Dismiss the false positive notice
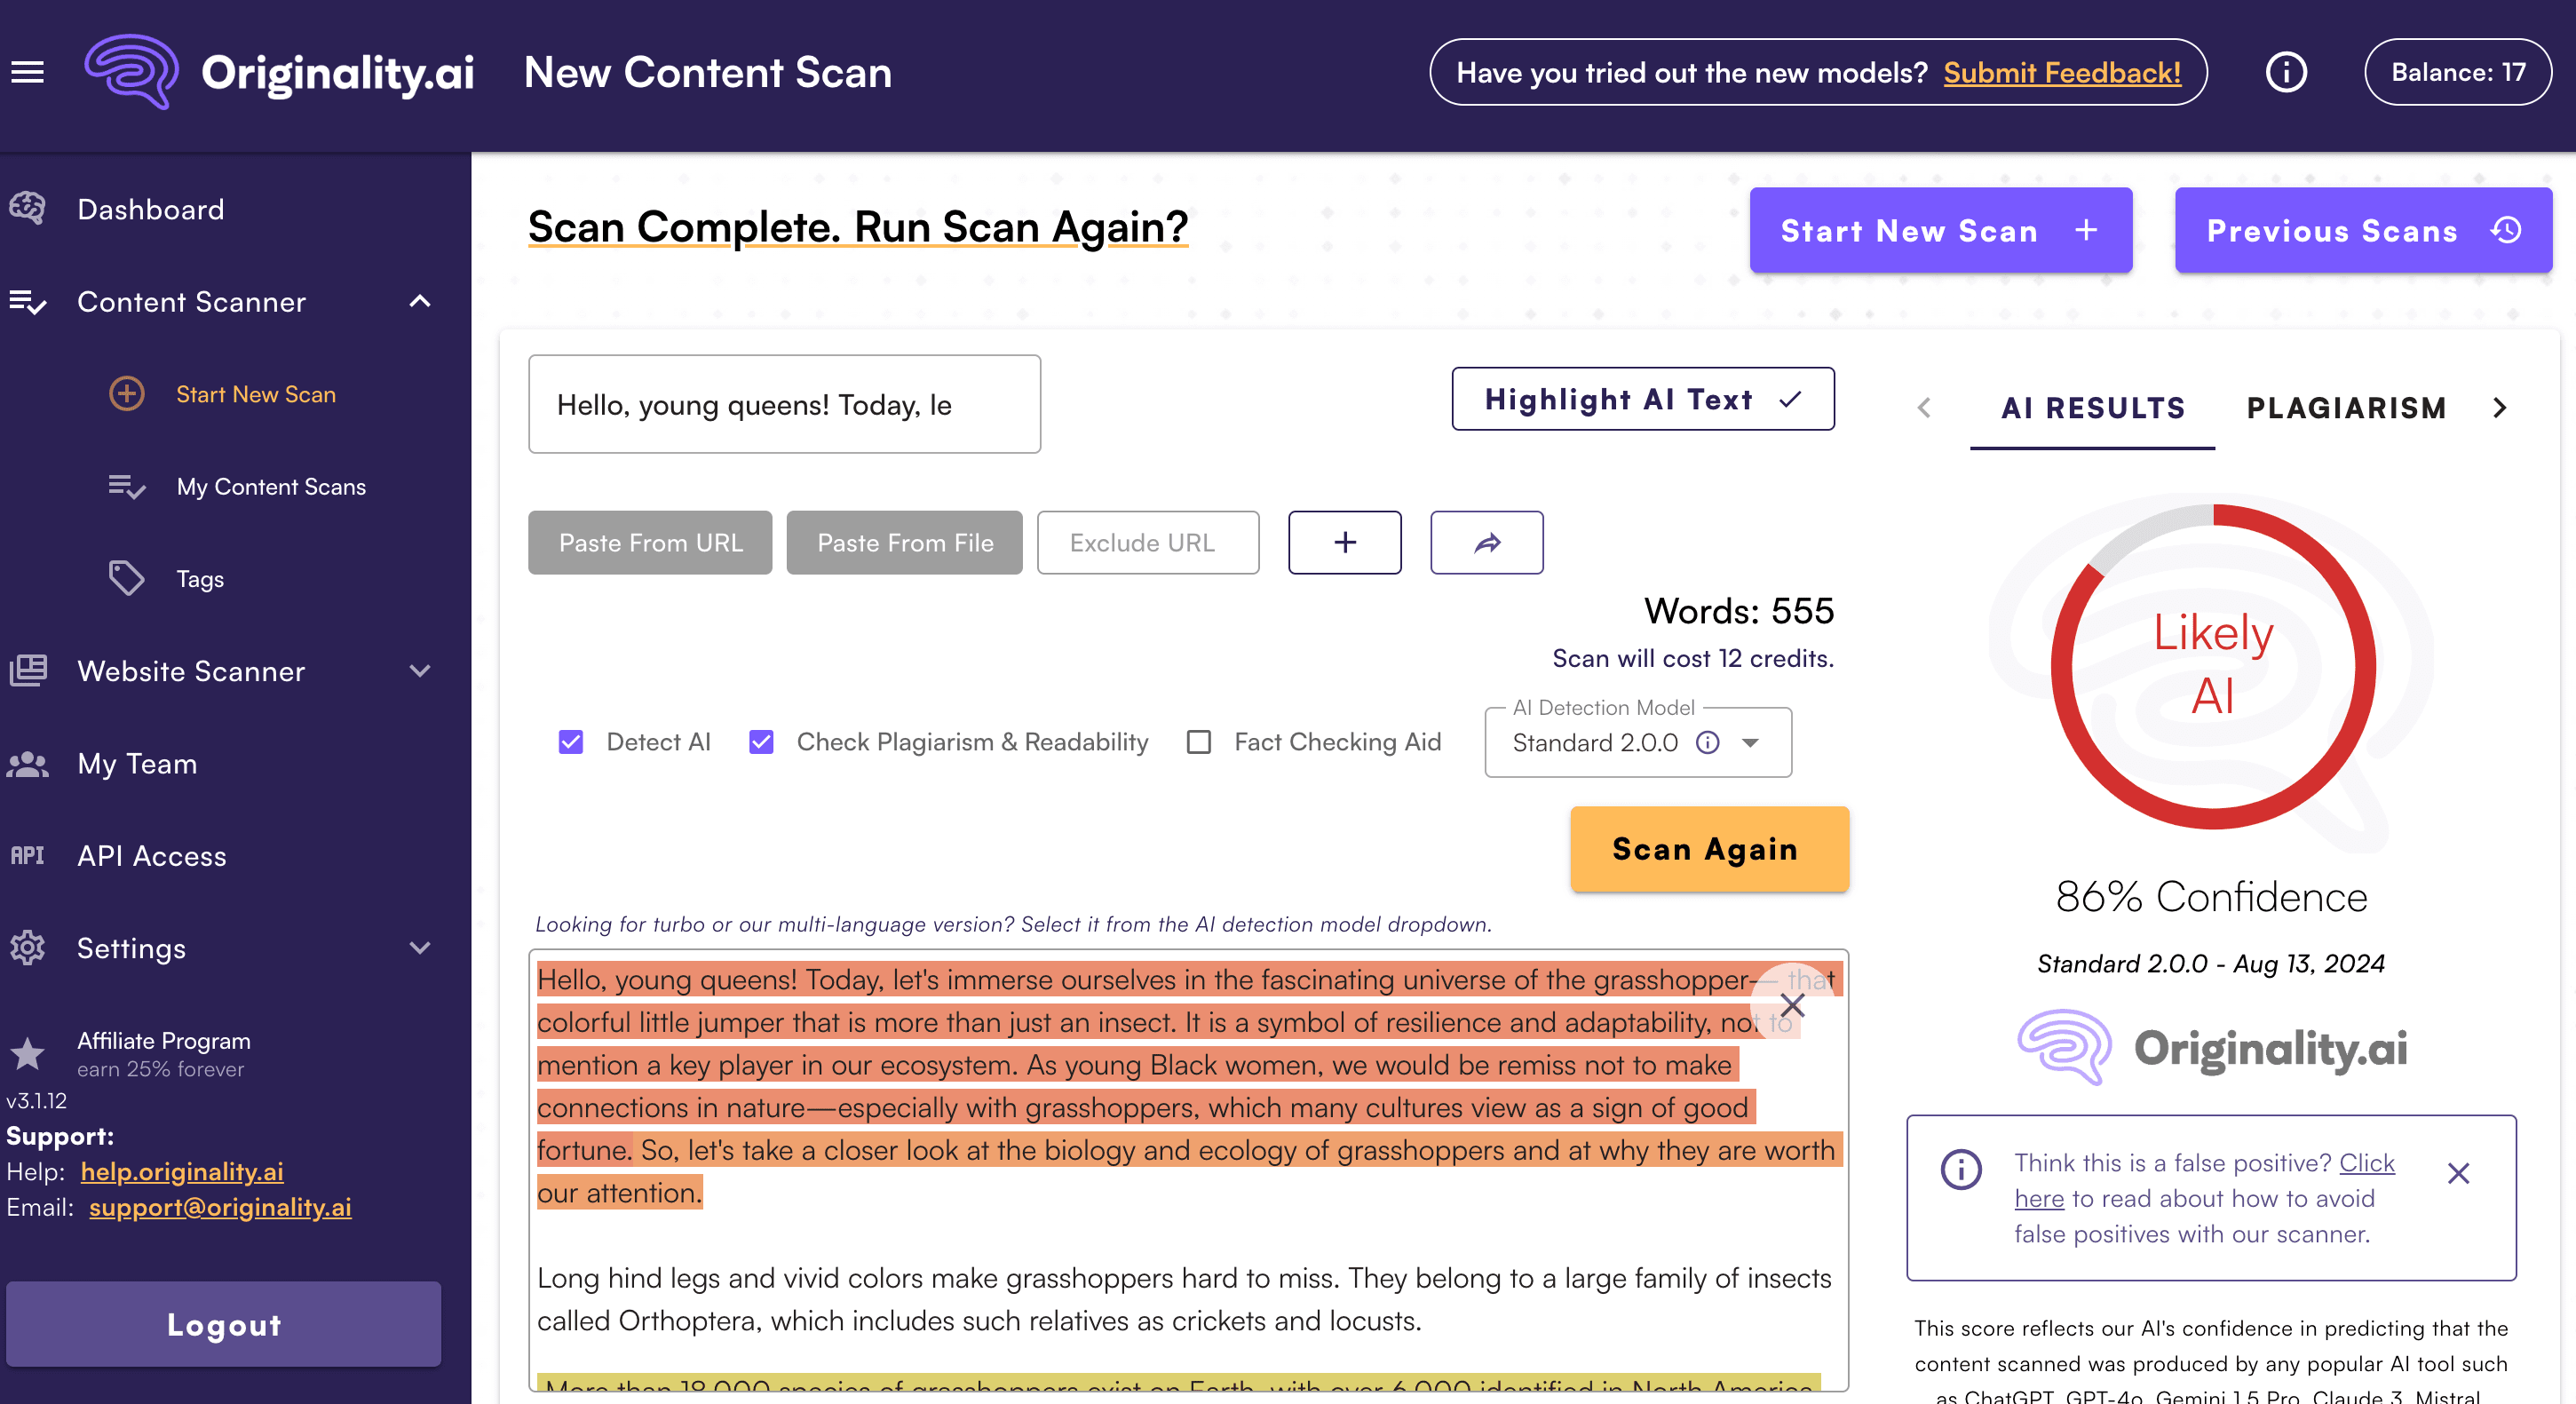The width and height of the screenshot is (2576, 1404). point(2458,1173)
